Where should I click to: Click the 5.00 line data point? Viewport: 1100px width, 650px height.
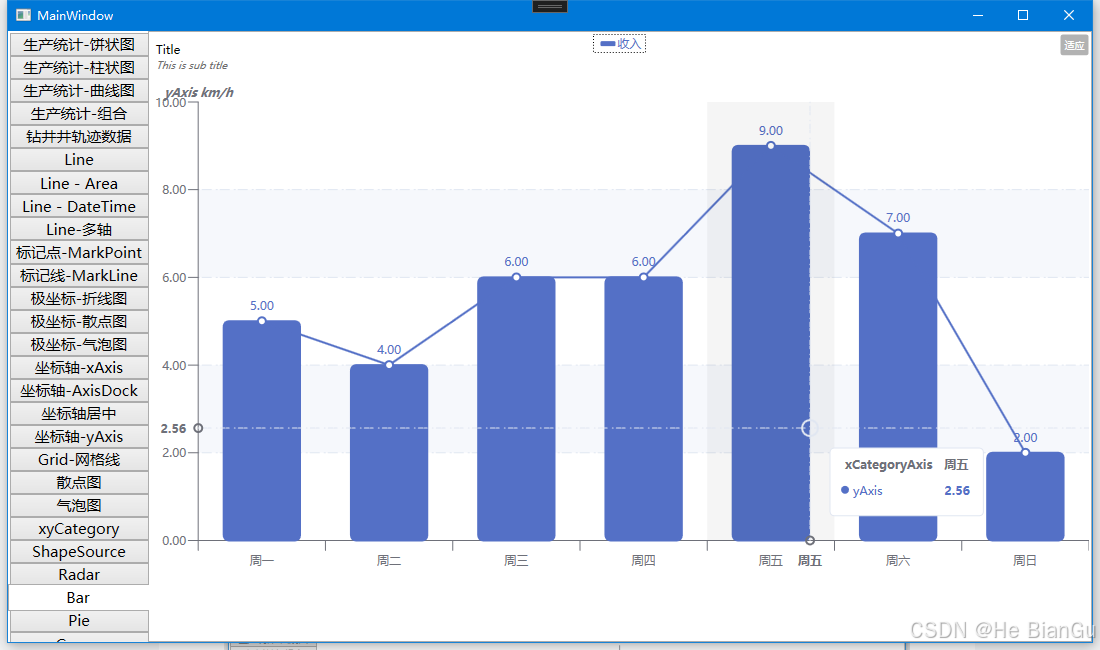tap(262, 320)
